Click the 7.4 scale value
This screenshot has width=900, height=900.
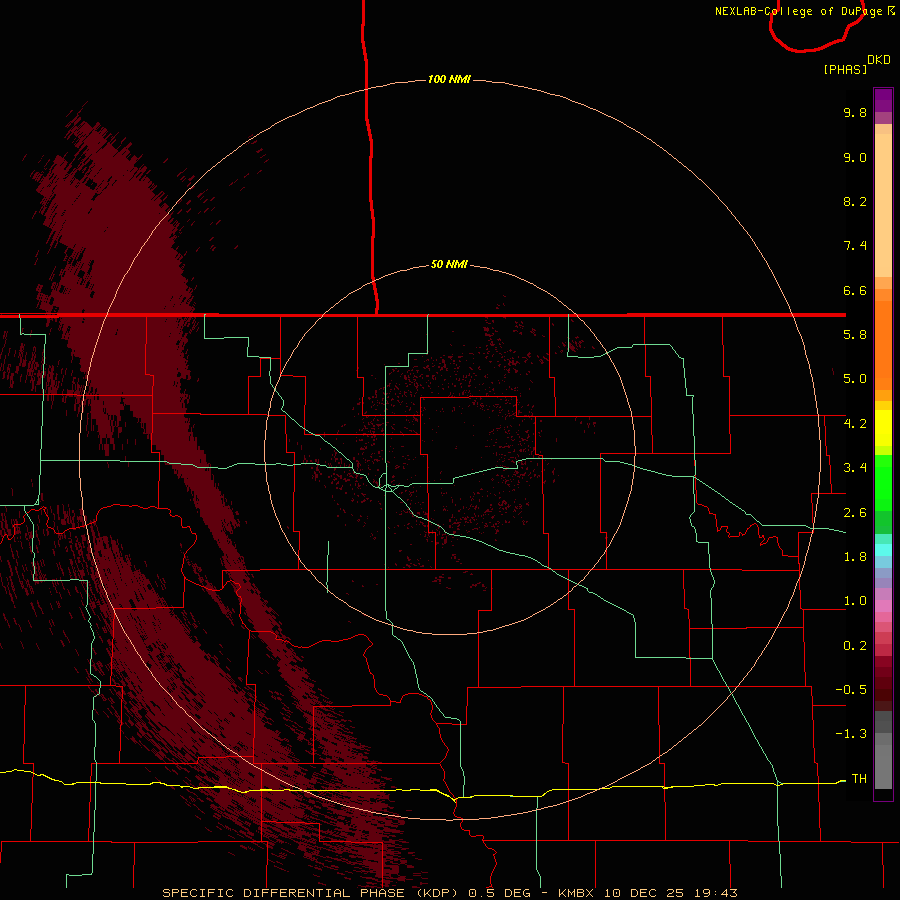tap(855, 246)
